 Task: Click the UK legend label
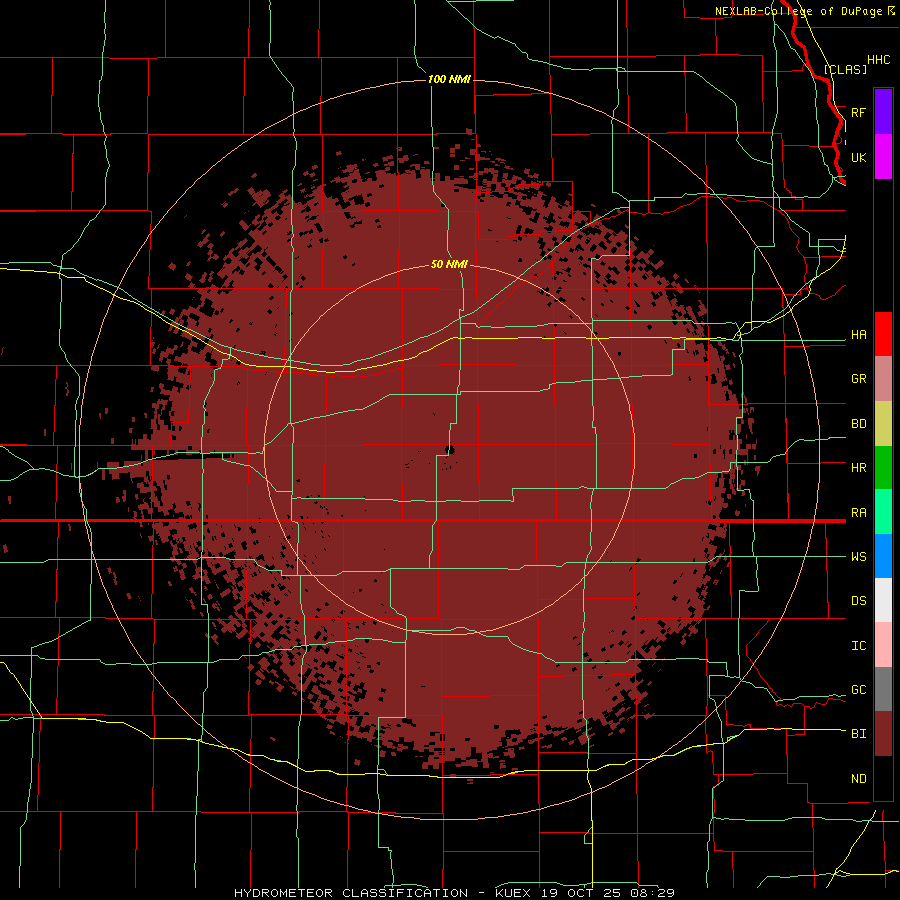(858, 158)
